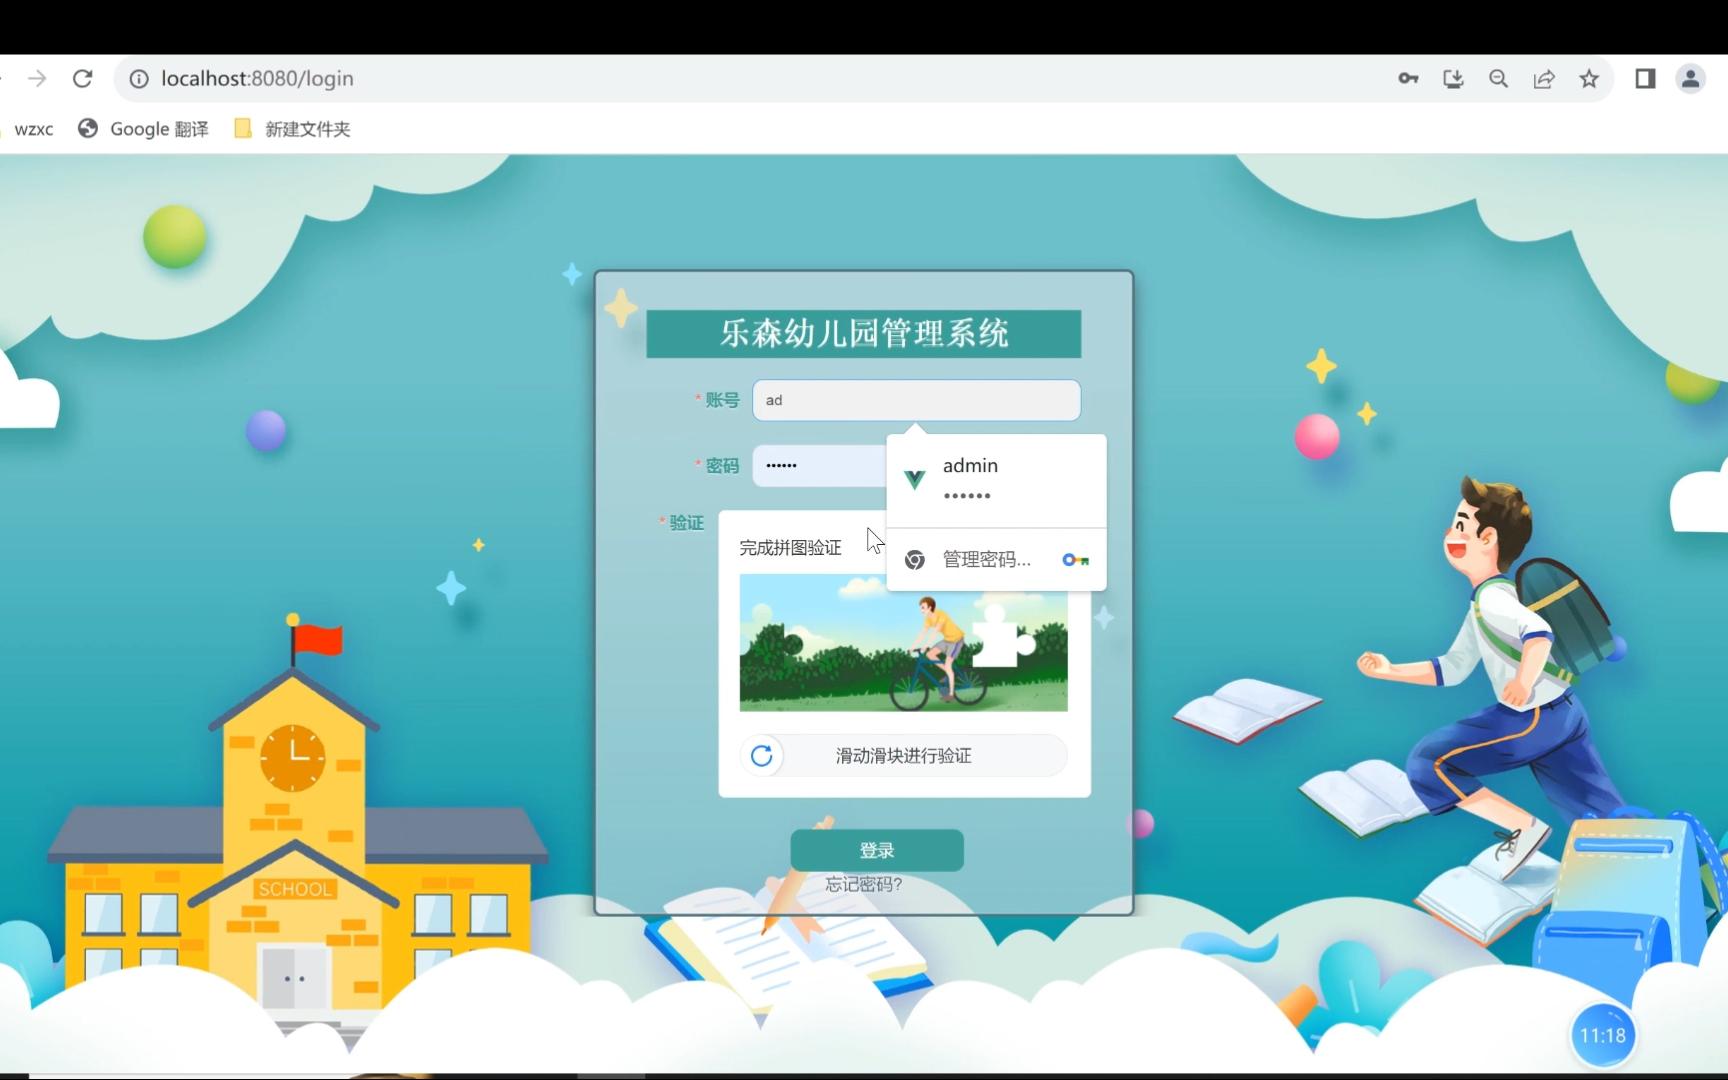
Task: Open the browser downloads icon
Action: [1453, 78]
